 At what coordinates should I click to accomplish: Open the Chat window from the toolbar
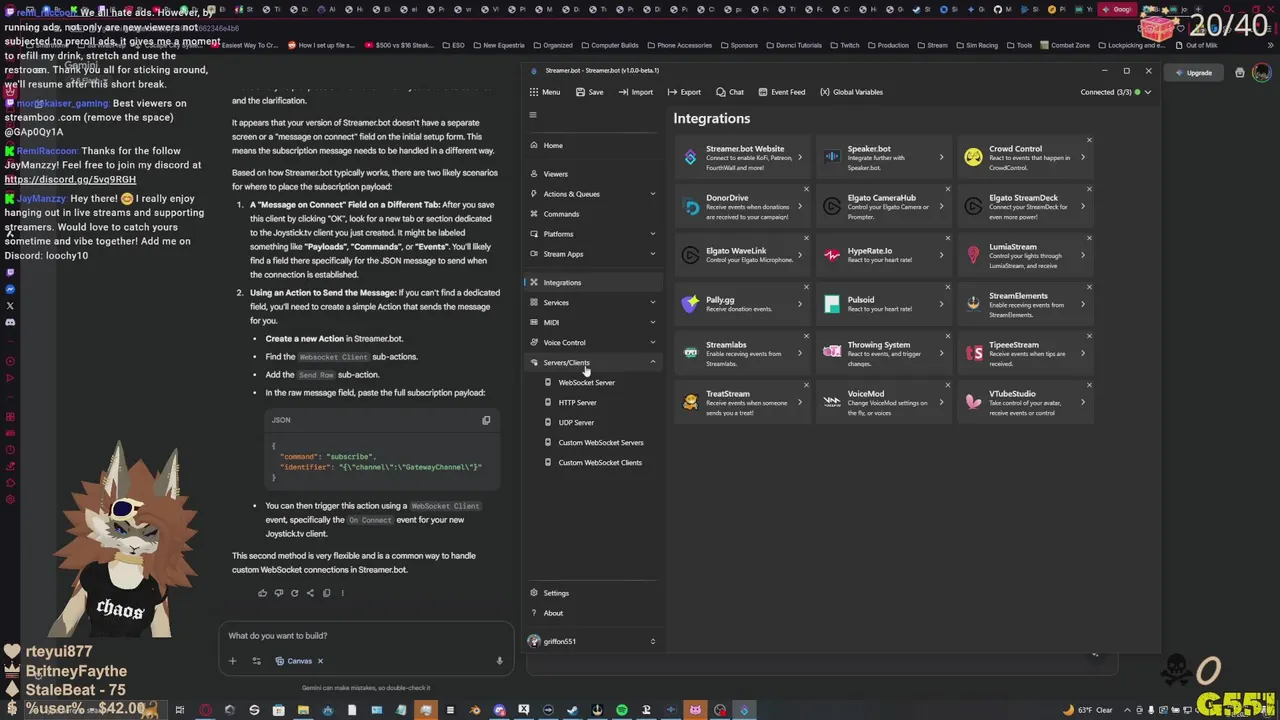pyautogui.click(x=729, y=92)
